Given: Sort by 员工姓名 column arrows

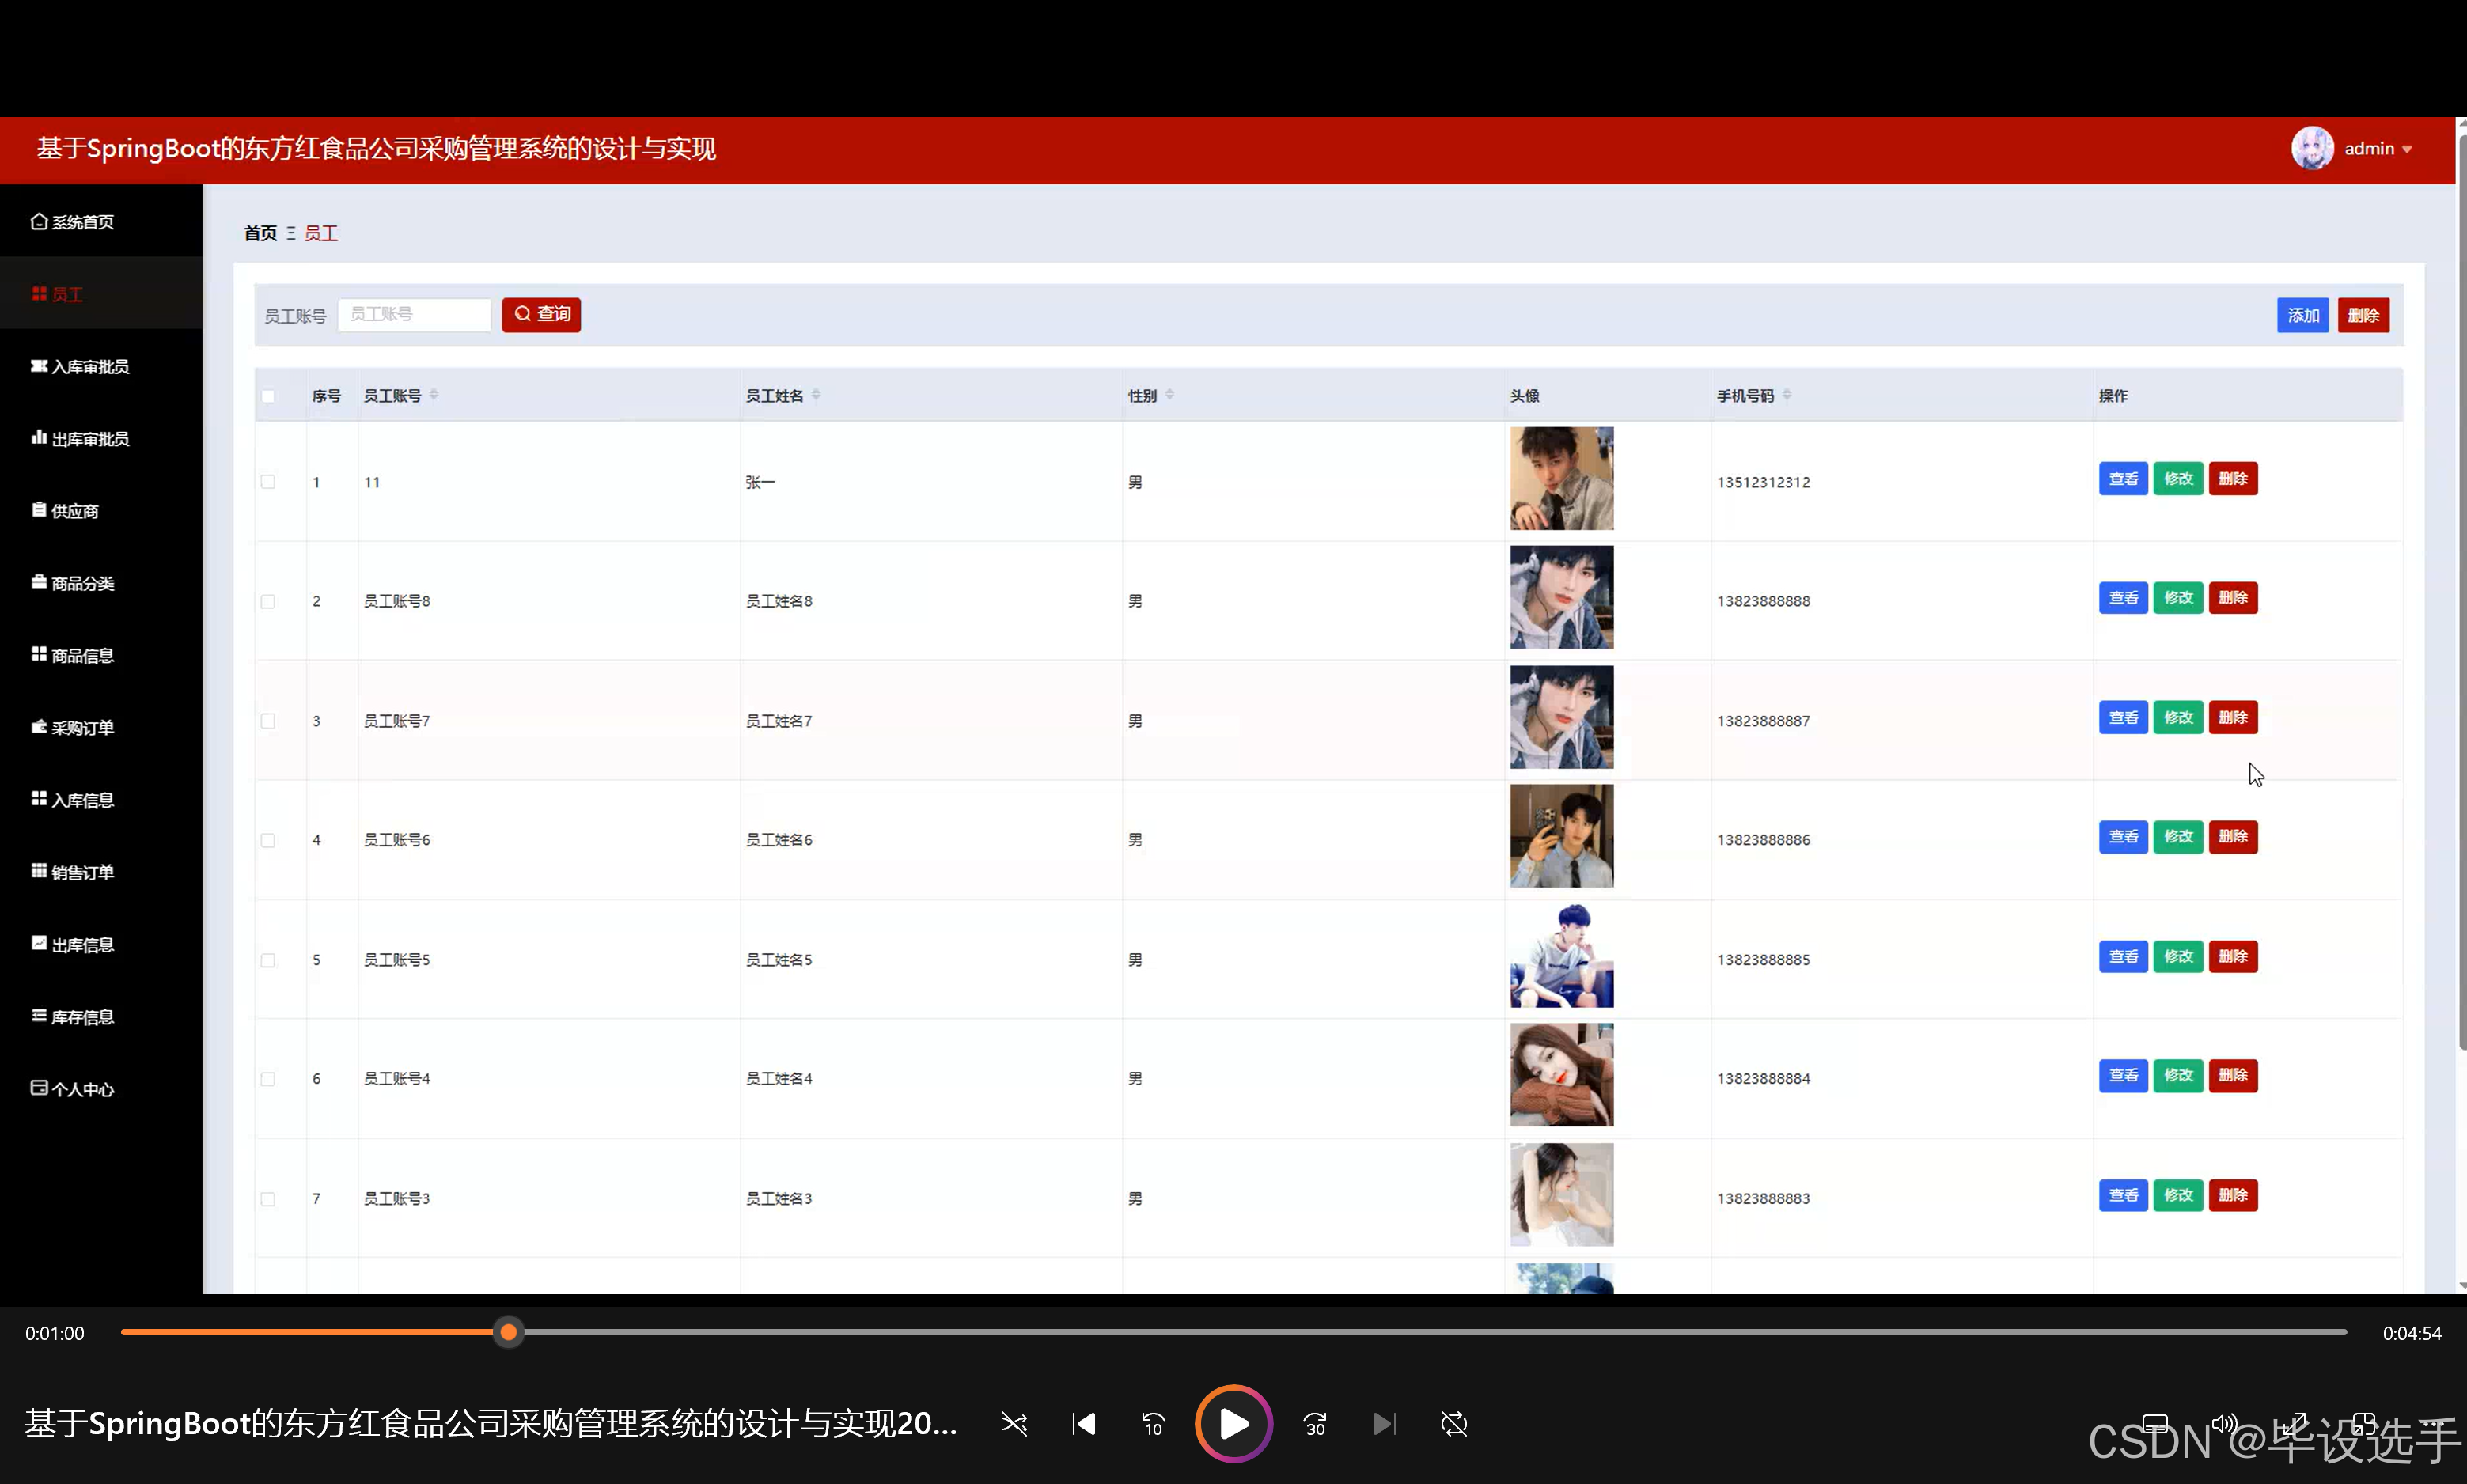Looking at the screenshot, I should [816, 395].
